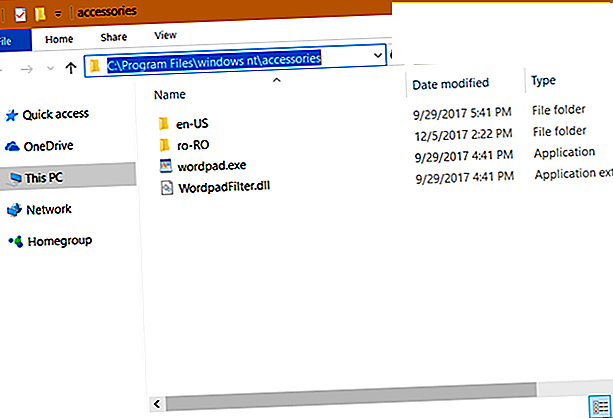The height and width of the screenshot is (418, 613).
Task: Switch to Details view icon in status bar
Action: click(600, 407)
